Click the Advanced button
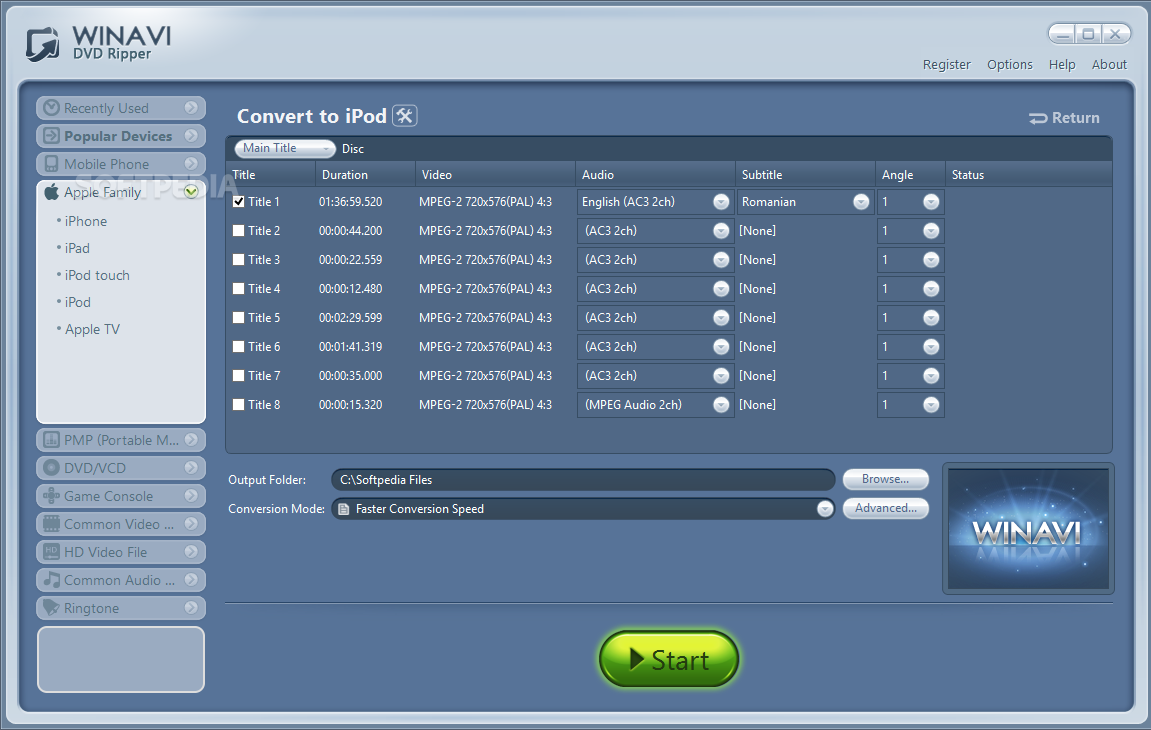This screenshot has width=1151, height=730. (885, 508)
